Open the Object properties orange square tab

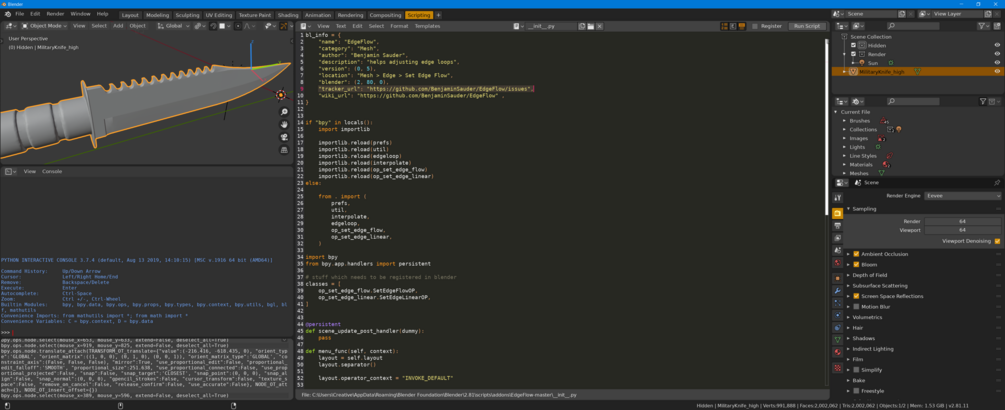point(838,278)
